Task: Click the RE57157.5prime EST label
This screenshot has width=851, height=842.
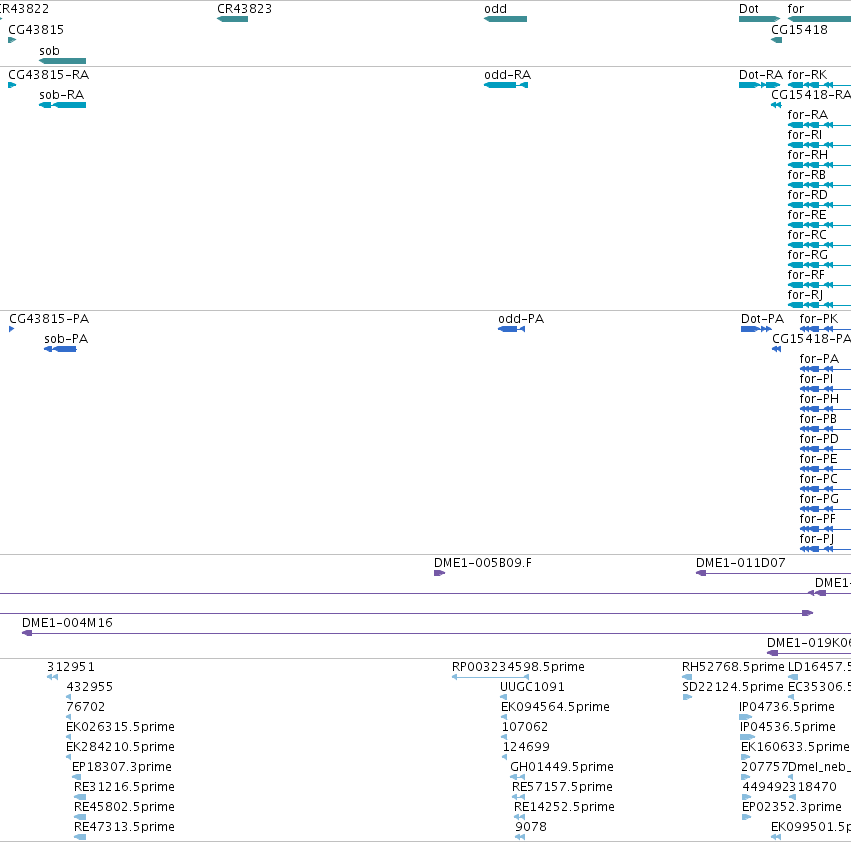Action: tap(562, 787)
